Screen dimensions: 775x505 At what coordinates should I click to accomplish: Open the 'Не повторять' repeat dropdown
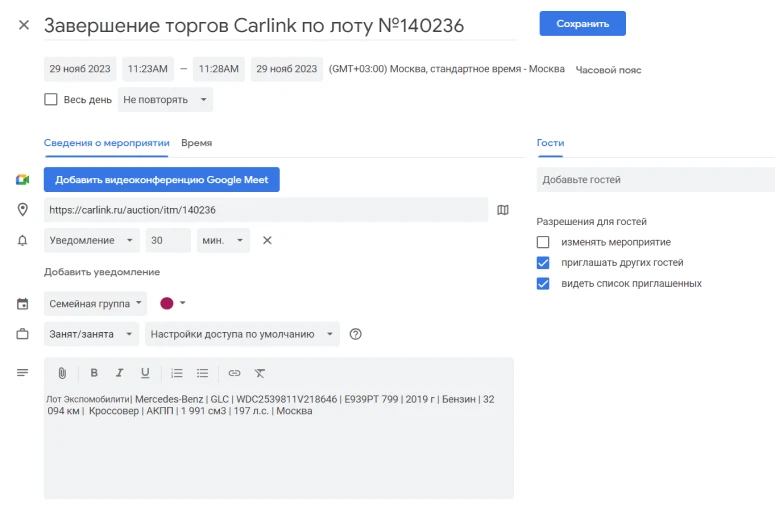[x=165, y=100]
